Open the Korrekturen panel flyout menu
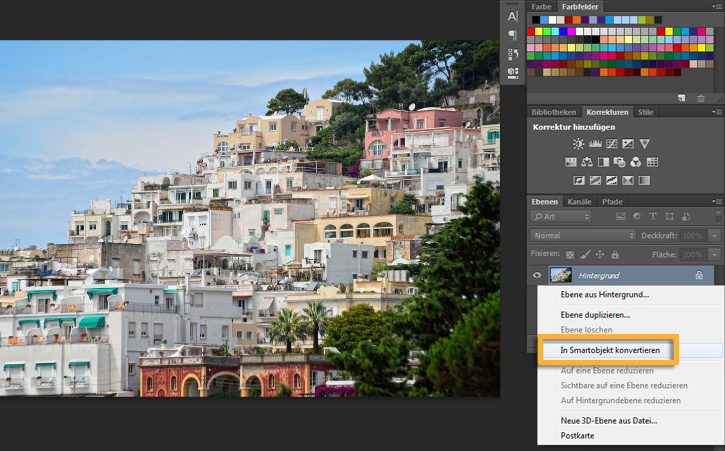 coord(717,112)
